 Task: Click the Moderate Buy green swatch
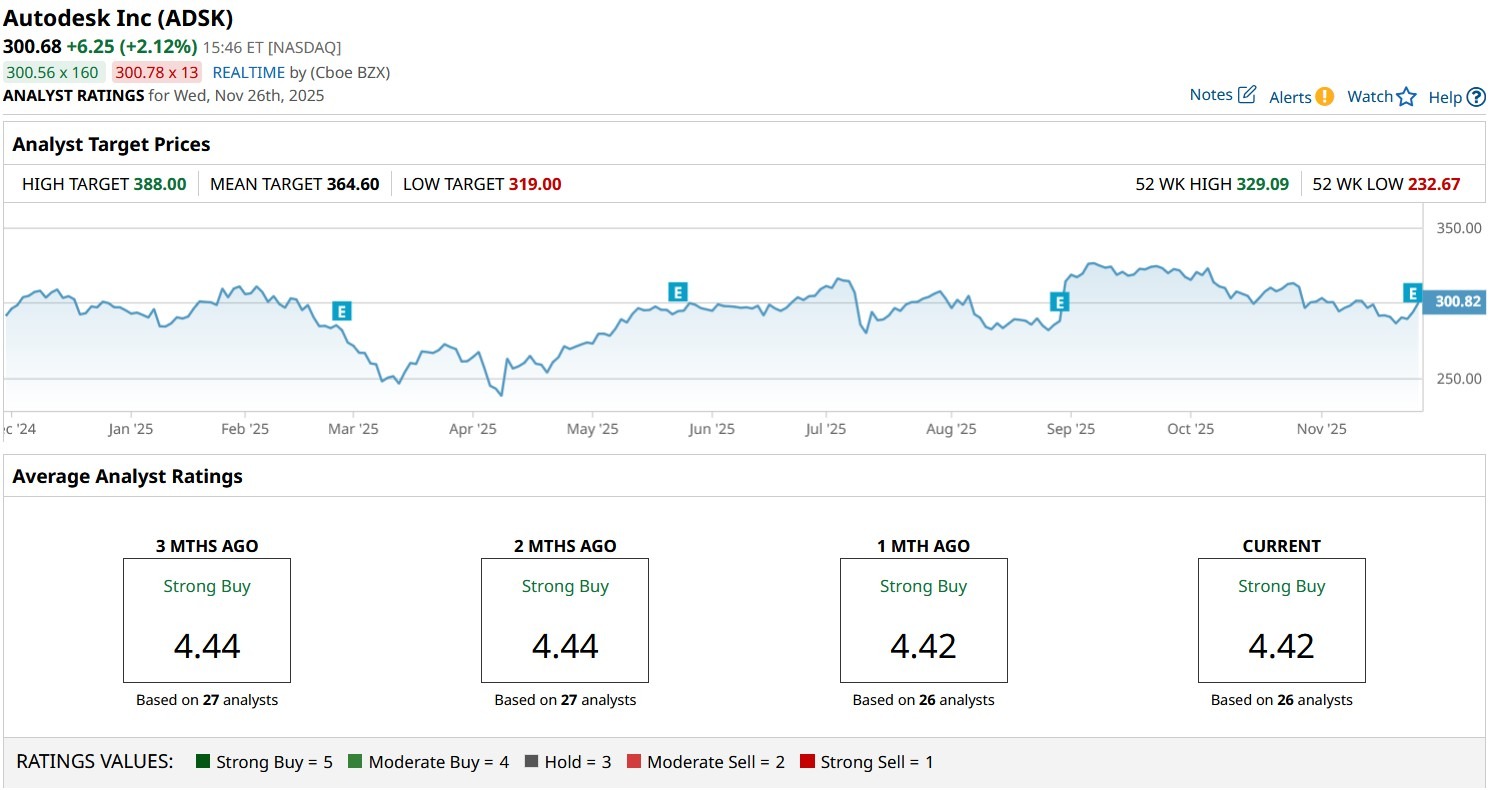(x=355, y=762)
